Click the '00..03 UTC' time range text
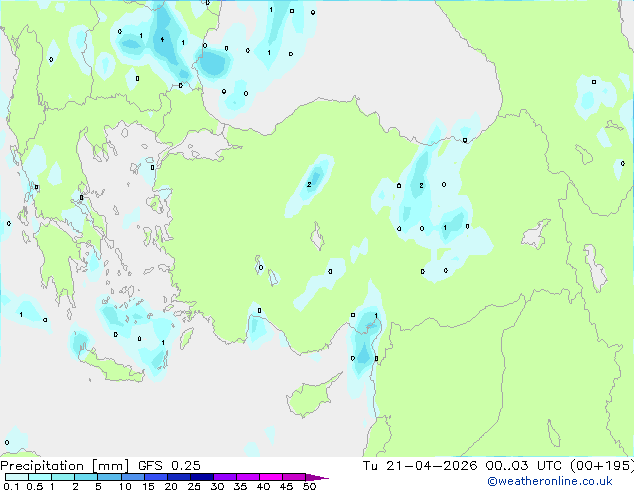The height and width of the screenshot is (490, 634). pyautogui.click(x=524, y=466)
